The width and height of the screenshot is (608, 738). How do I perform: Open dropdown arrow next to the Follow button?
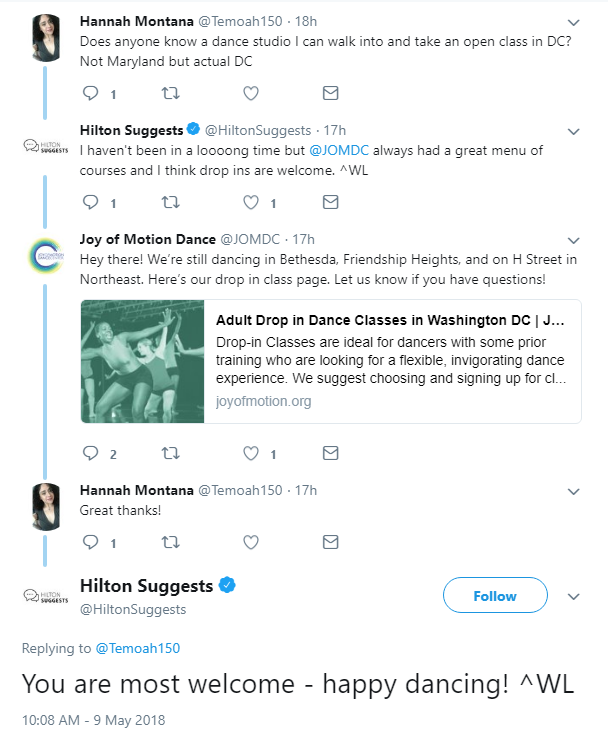[574, 597]
